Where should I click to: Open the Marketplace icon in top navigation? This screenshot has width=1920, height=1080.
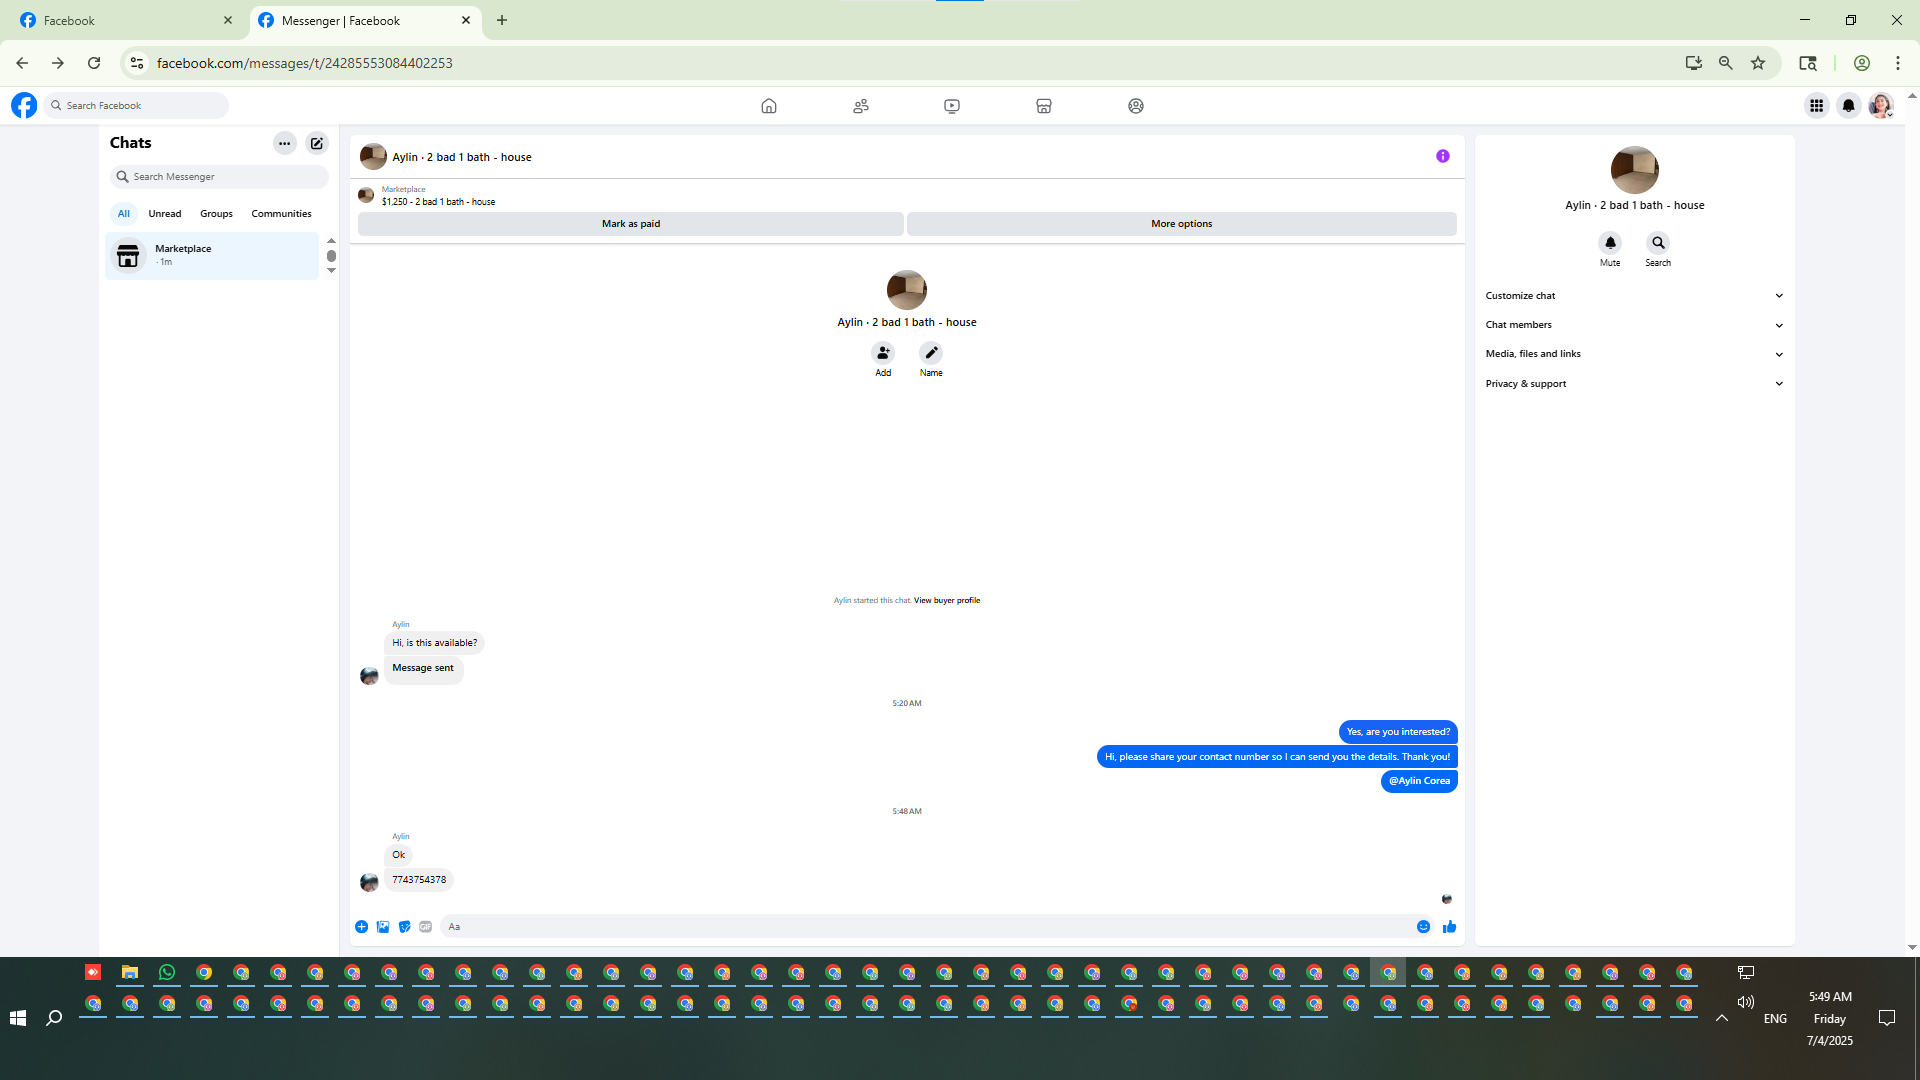tap(1044, 106)
